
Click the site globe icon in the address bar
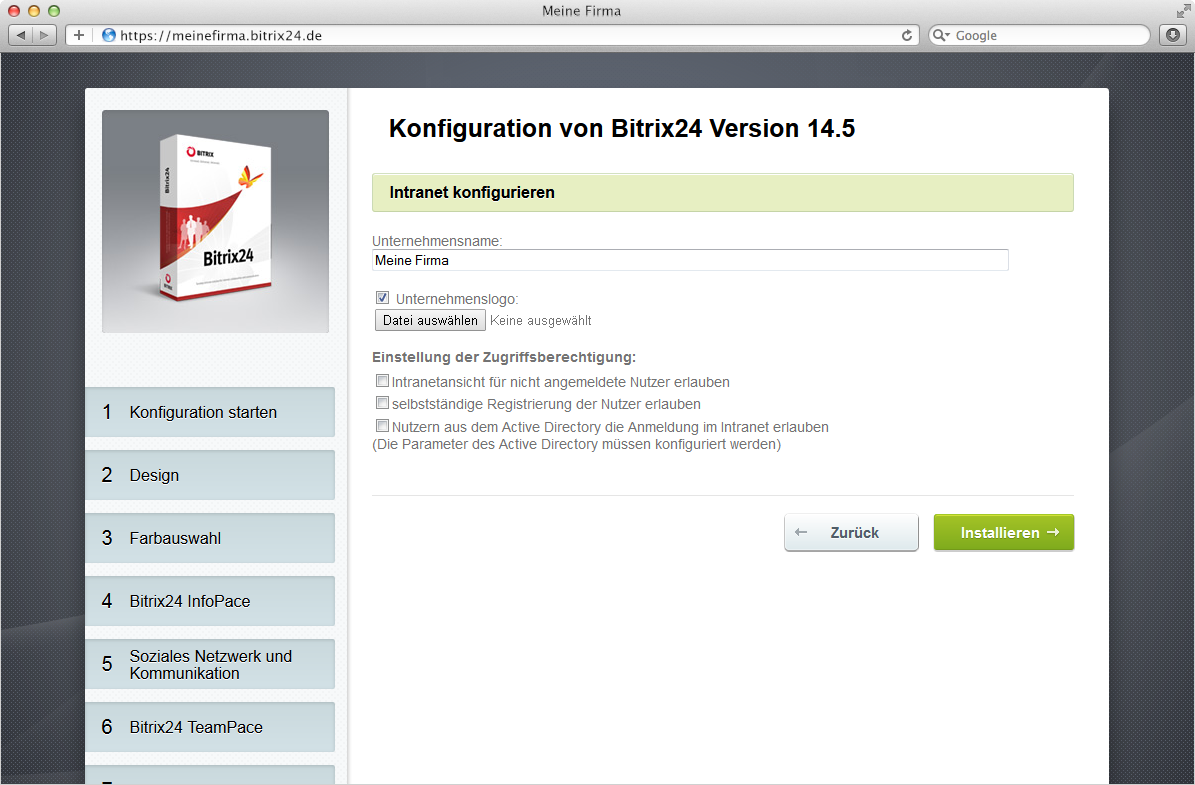pyautogui.click(x=109, y=35)
